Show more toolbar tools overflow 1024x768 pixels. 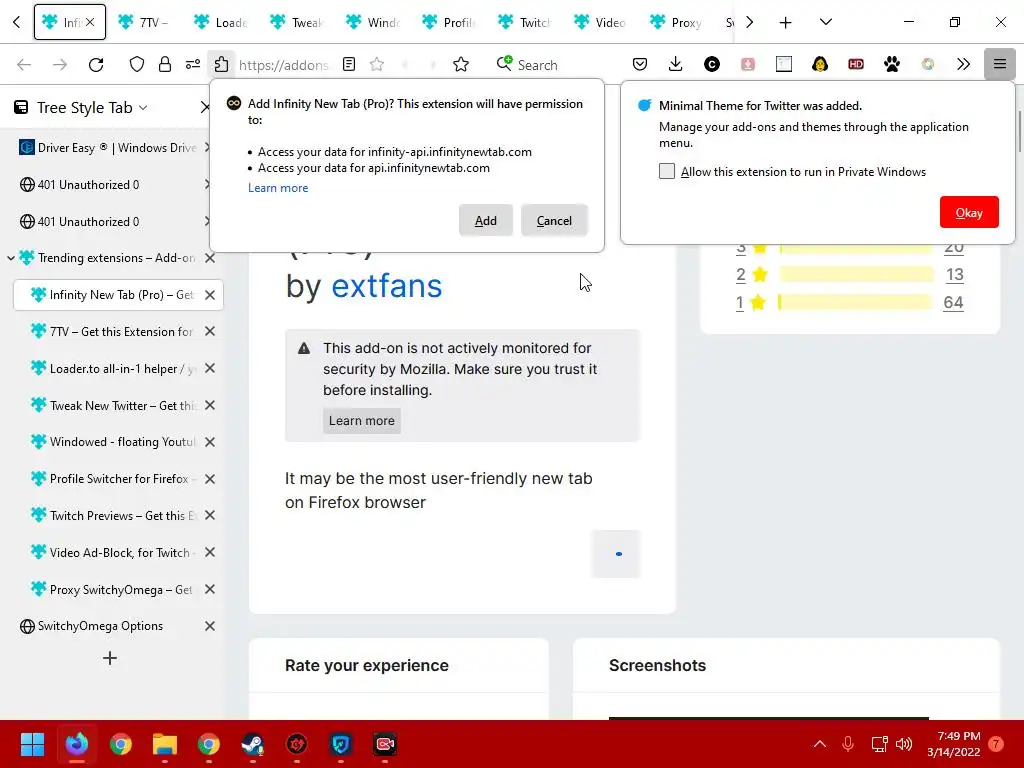963,64
